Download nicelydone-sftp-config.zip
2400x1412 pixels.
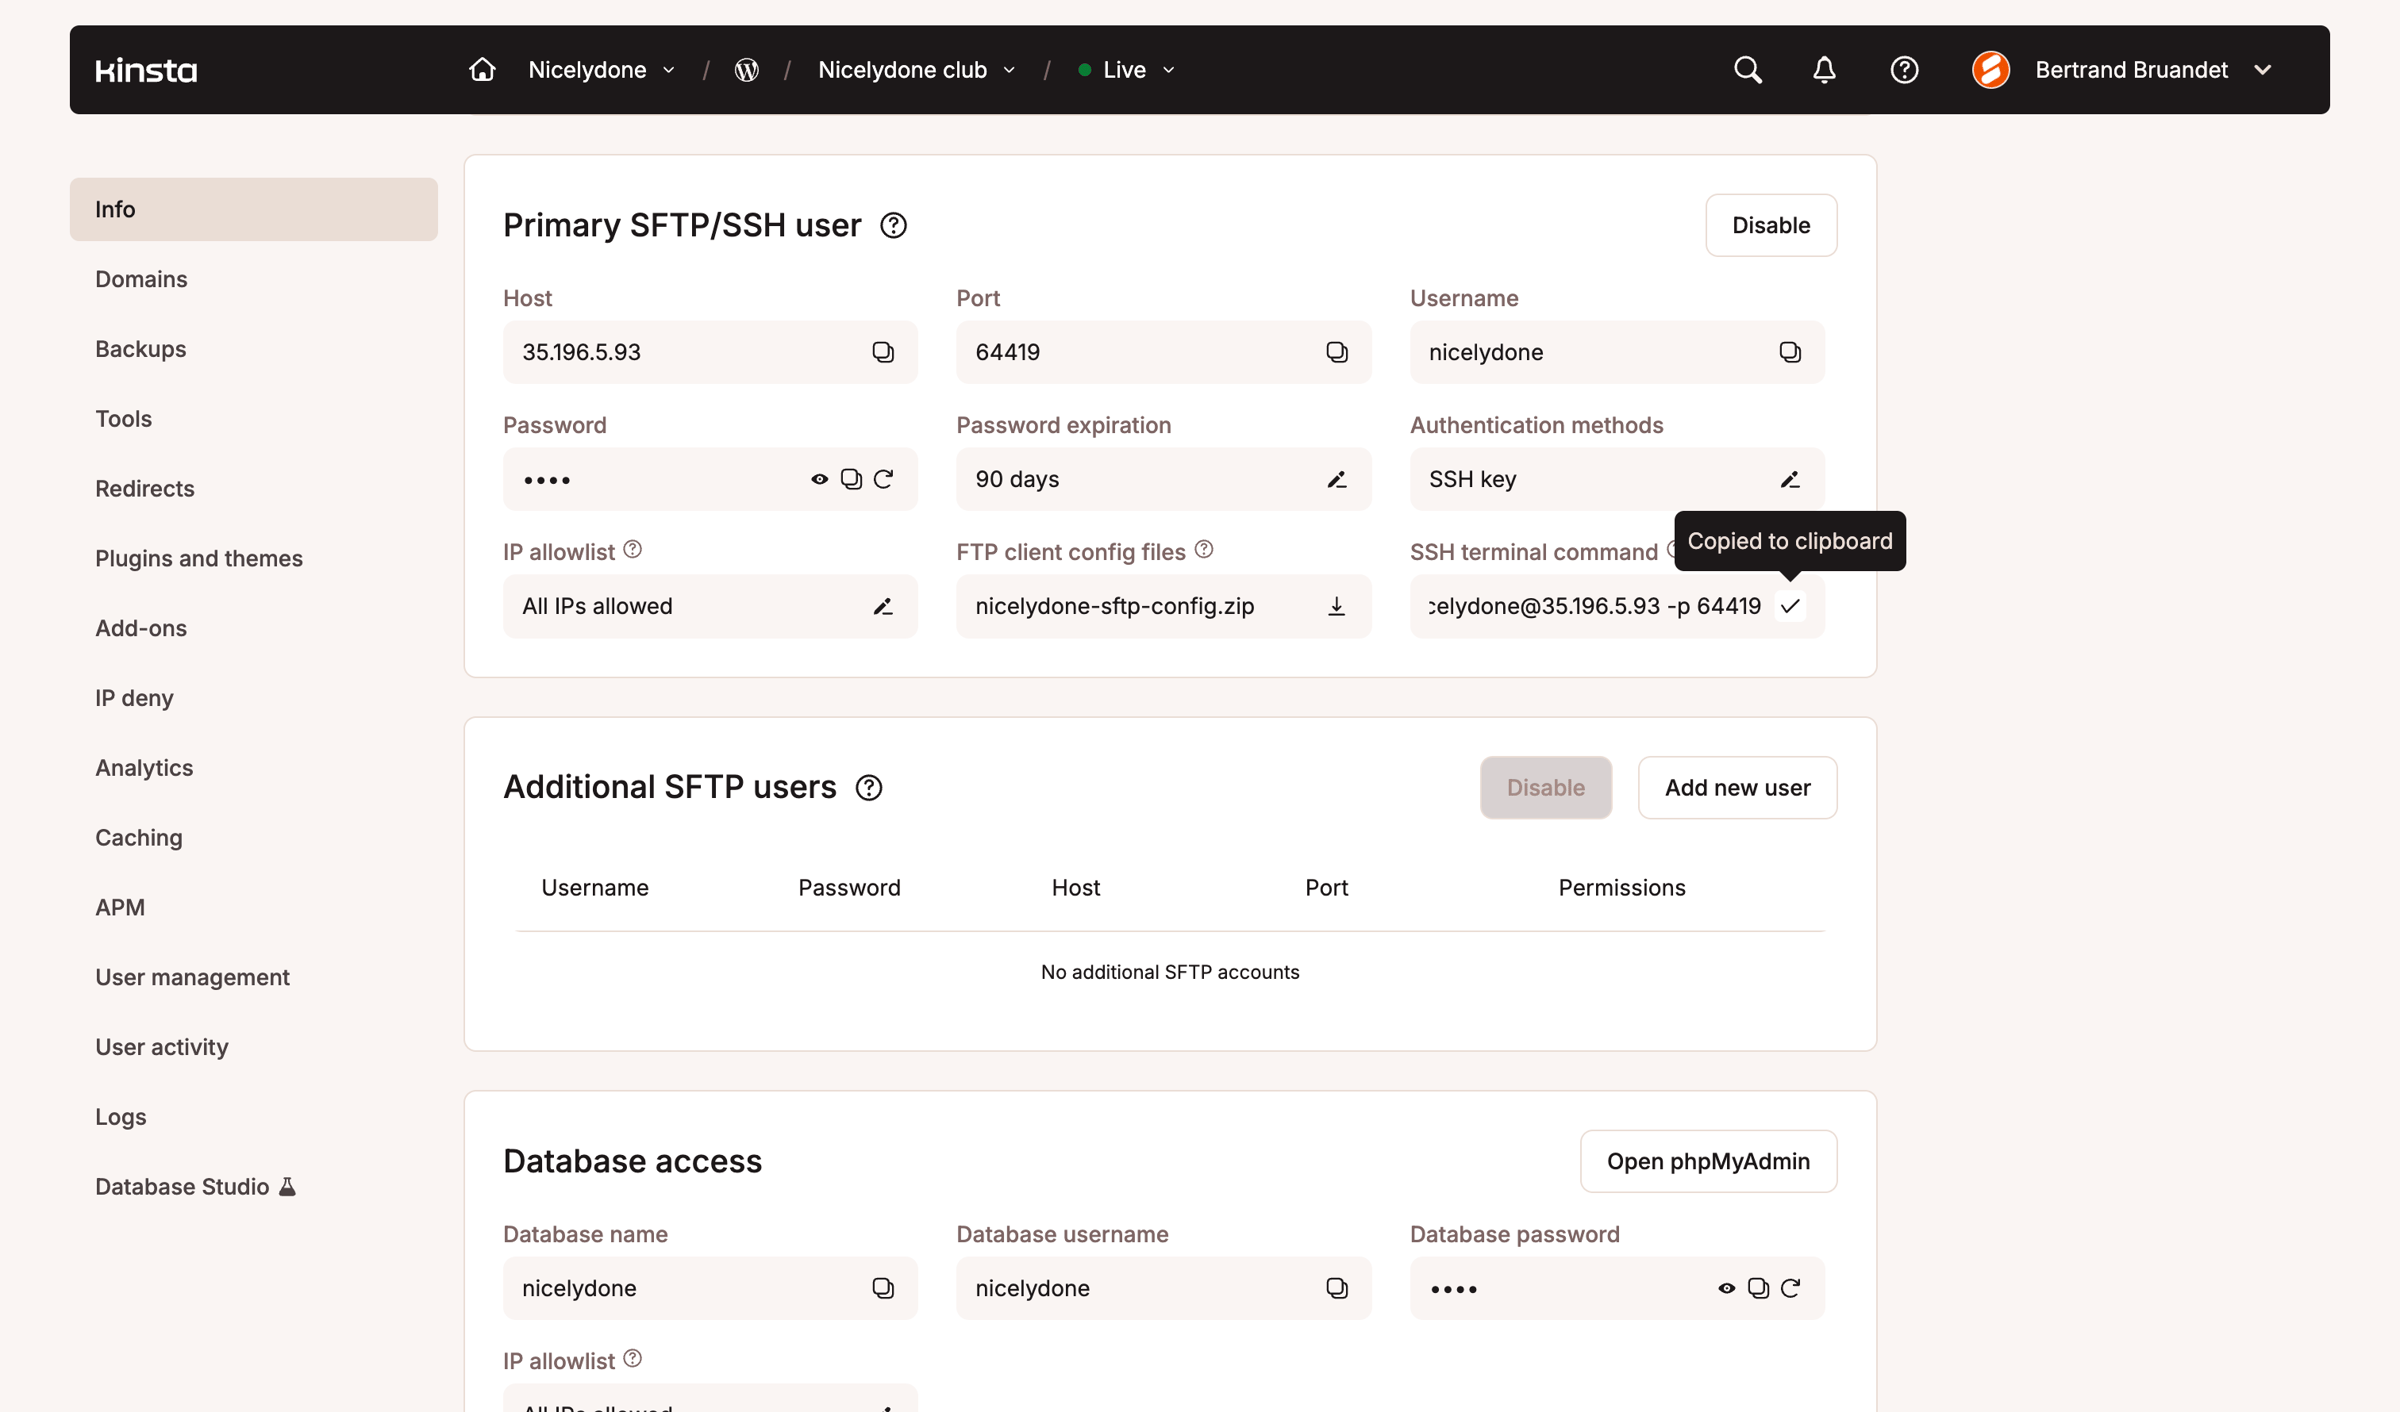pyautogui.click(x=1336, y=606)
